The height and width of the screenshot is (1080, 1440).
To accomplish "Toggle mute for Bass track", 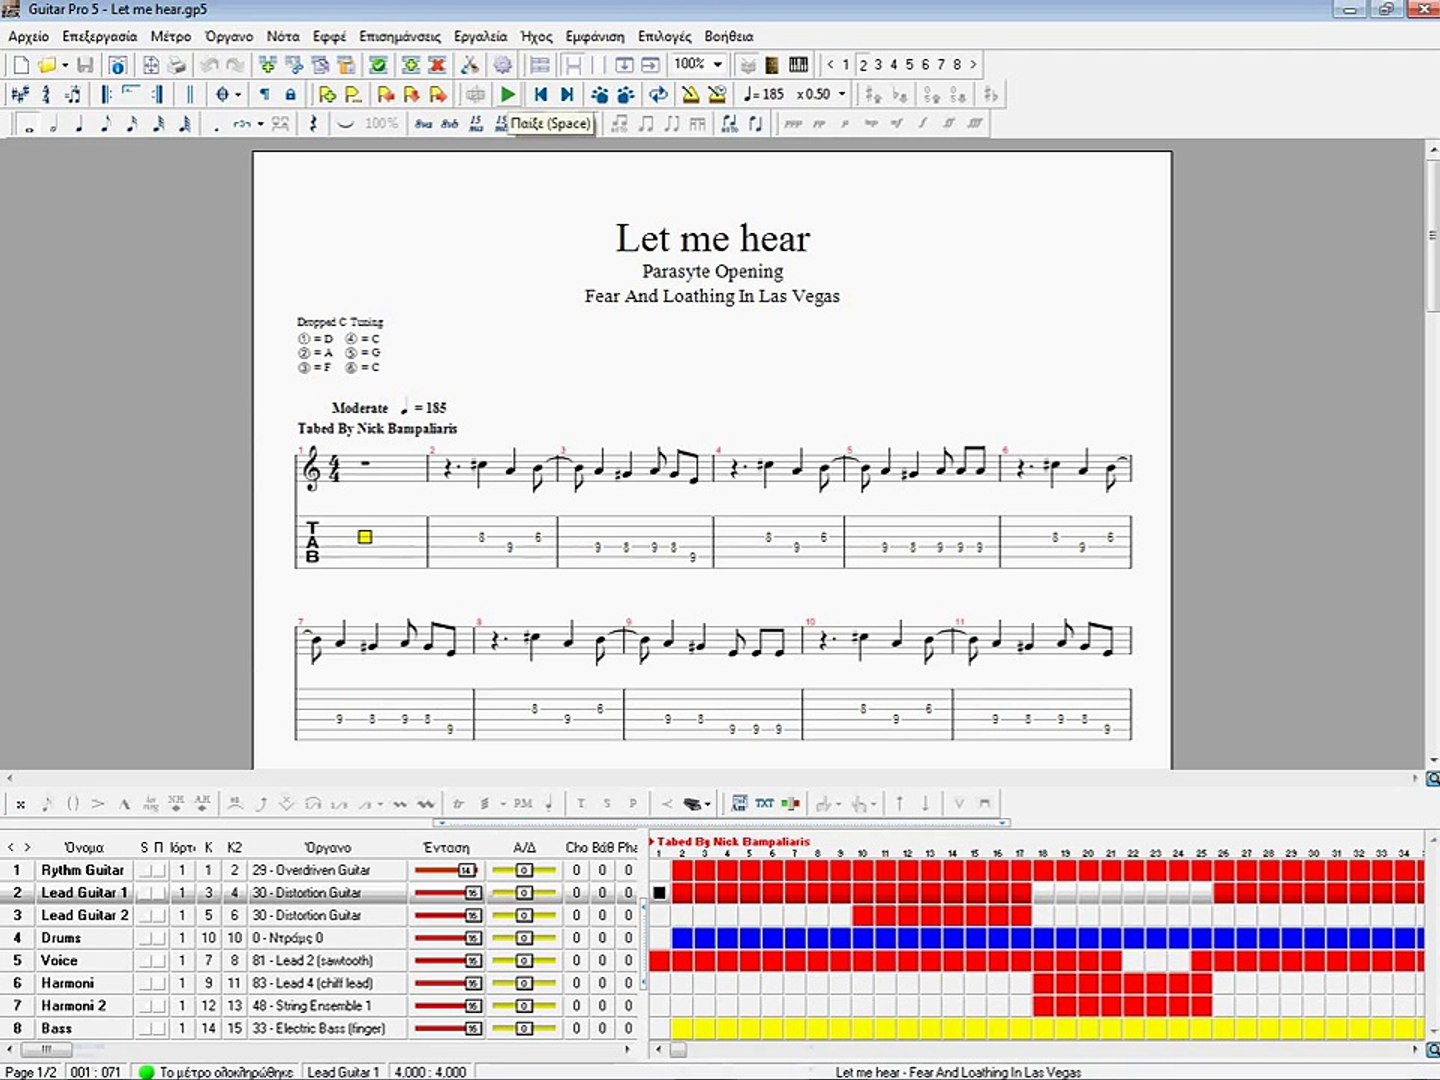I will click(x=159, y=1029).
